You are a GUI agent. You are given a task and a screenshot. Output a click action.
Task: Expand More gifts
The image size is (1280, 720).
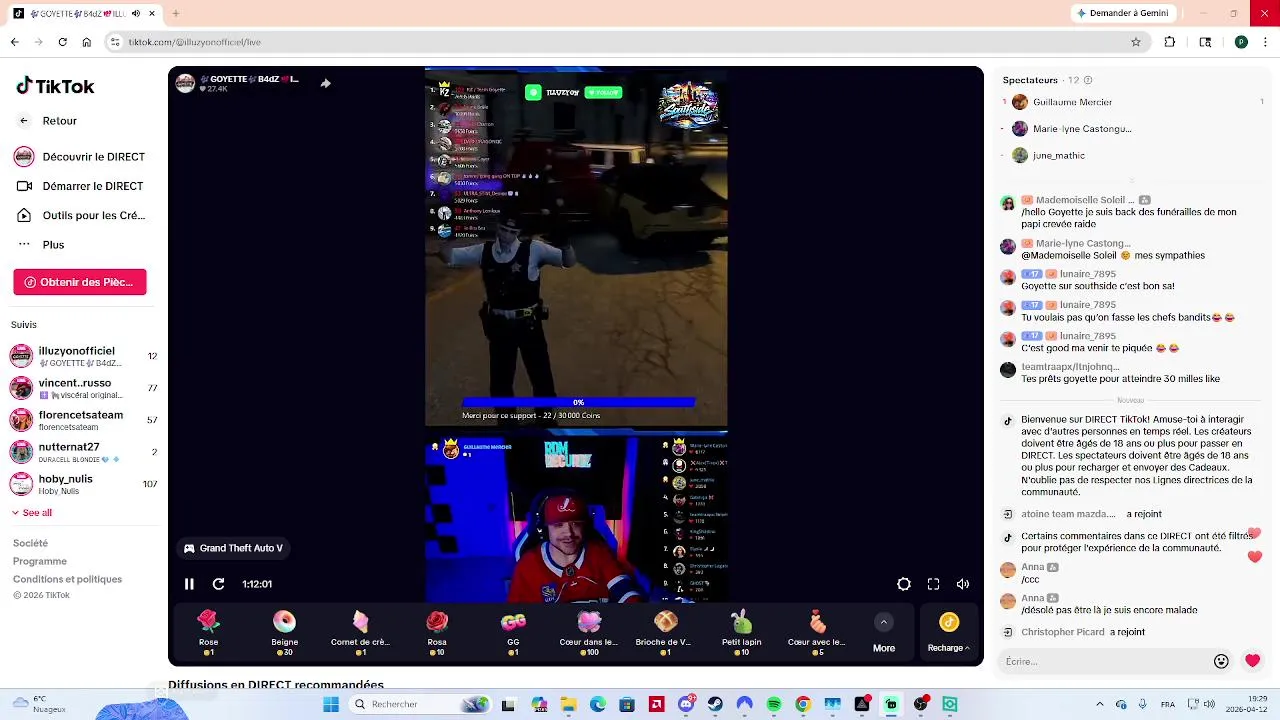pyautogui.click(x=884, y=633)
